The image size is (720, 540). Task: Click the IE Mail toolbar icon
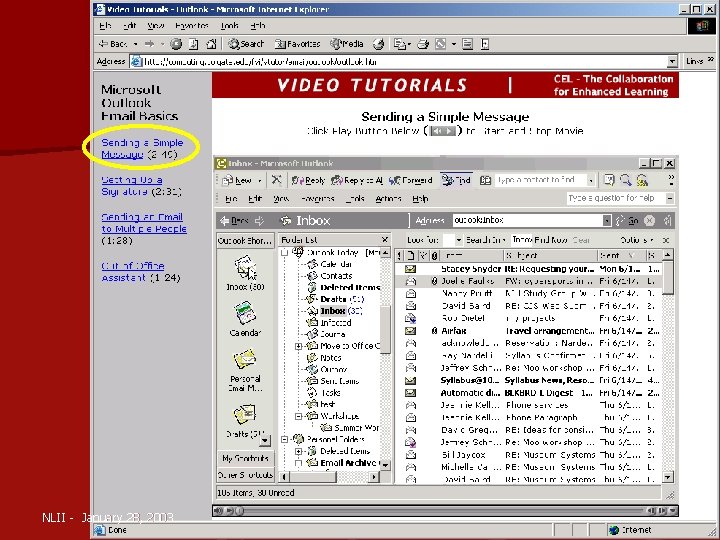(x=400, y=44)
